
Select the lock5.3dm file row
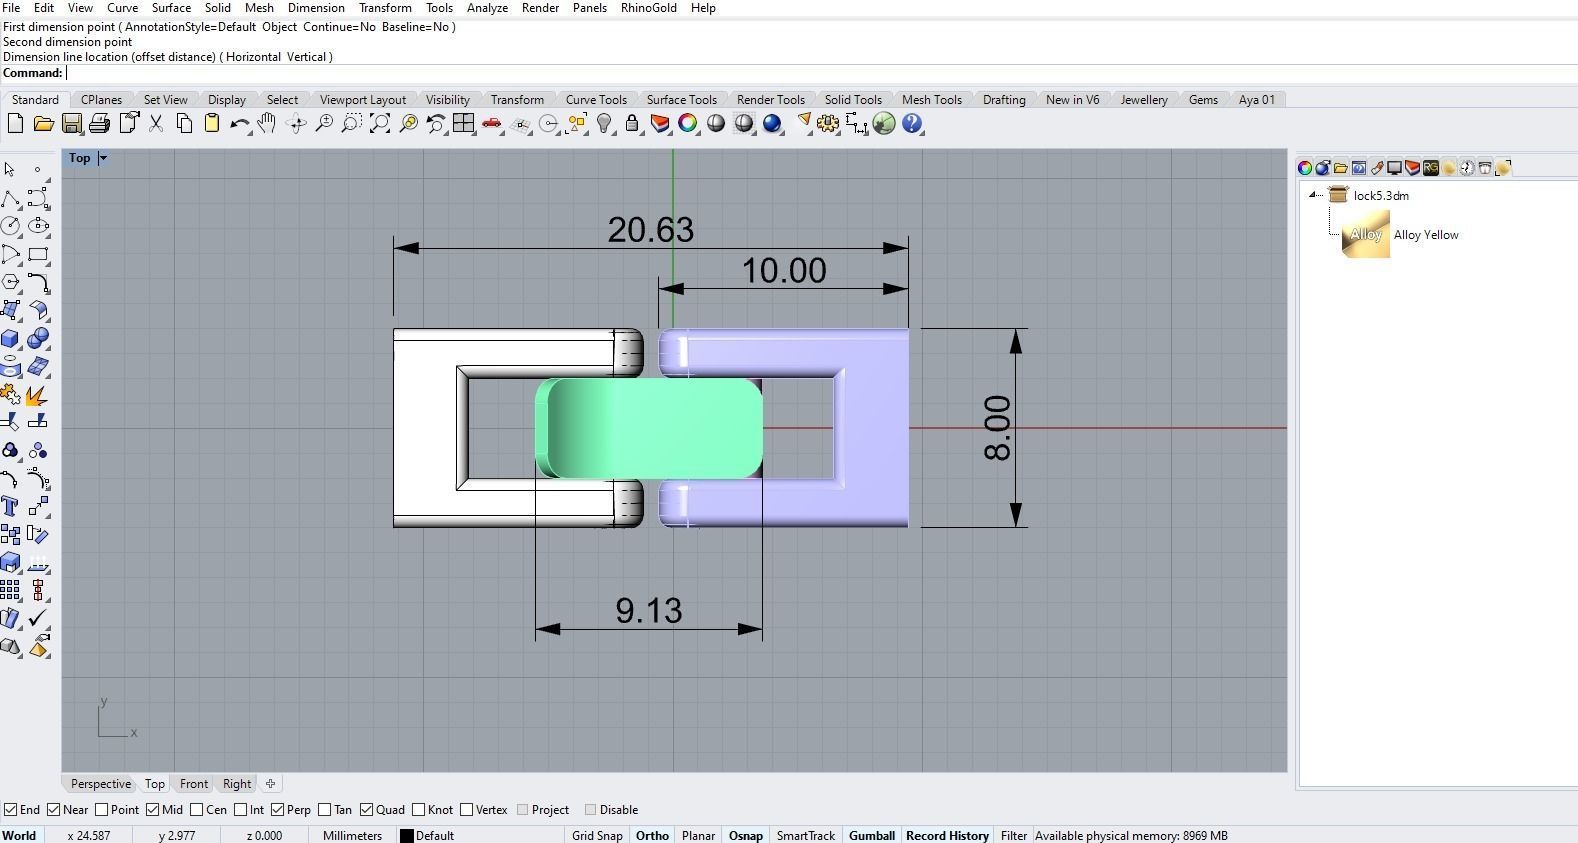click(1381, 195)
